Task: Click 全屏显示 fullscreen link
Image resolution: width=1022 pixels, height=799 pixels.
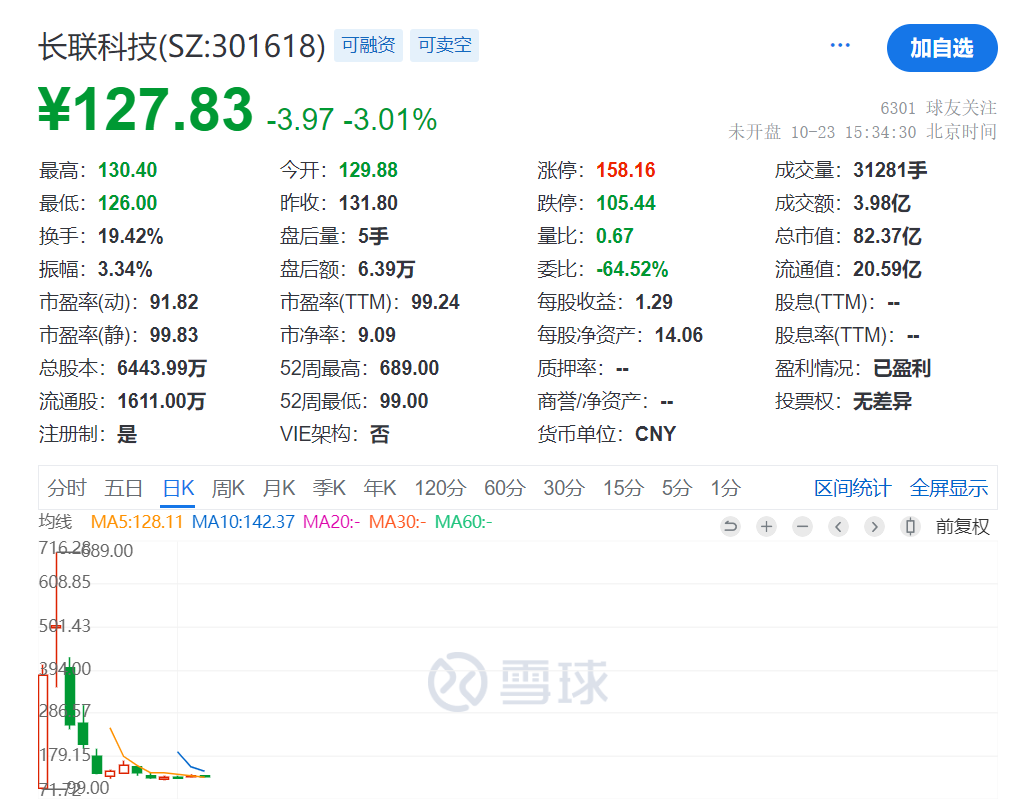Action: pos(948,487)
